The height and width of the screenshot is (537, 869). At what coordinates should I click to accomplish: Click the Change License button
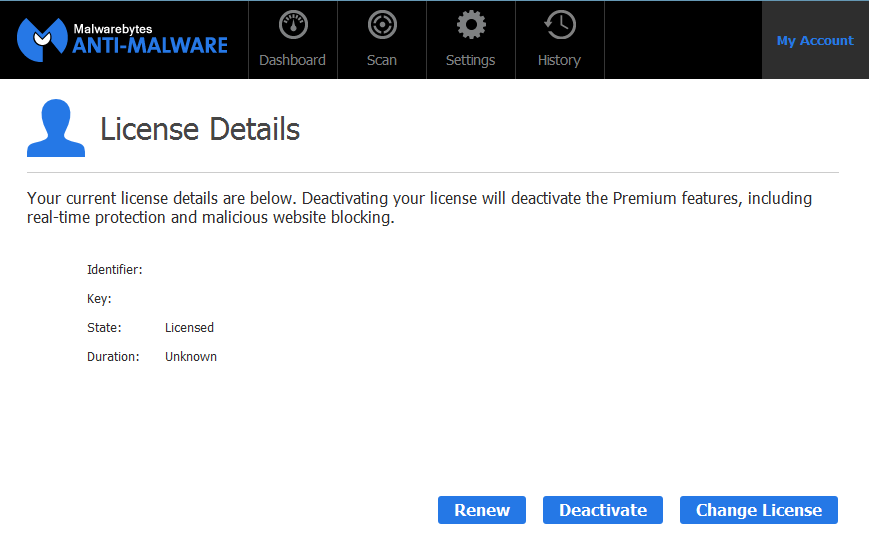pyautogui.click(x=758, y=510)
